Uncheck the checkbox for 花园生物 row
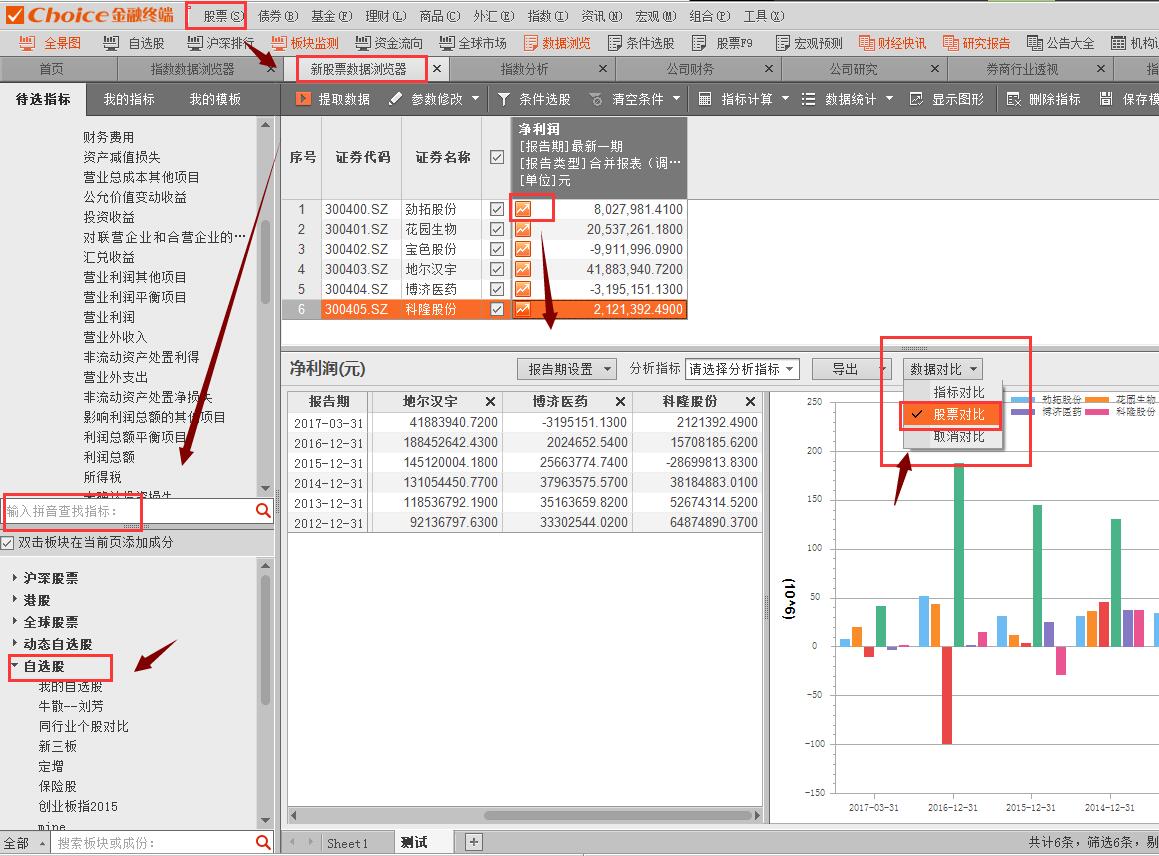Viewport: 1159px width, 856px height. [x=497, y=229]
